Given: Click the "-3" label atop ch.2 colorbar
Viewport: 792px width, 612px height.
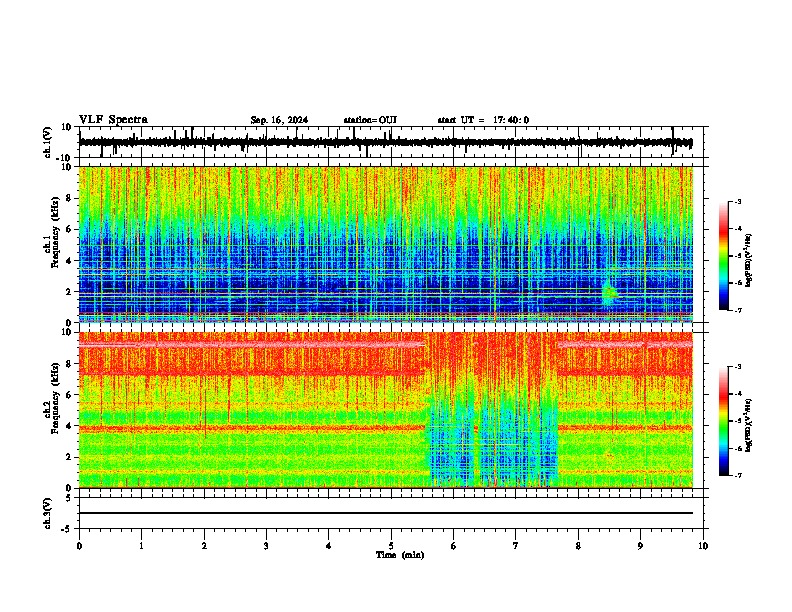Looking at the screenshot, I should pyautogui.click(x=737, y=367).
